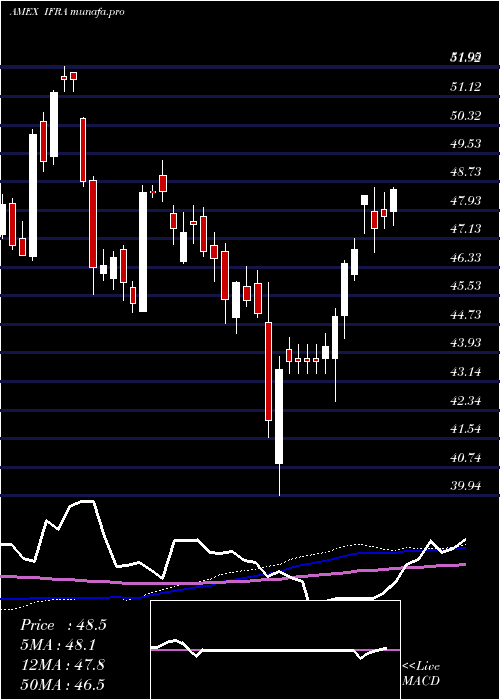Select the 47.13 price axis label
500x700 pixels.
click(x=466, y=229)
